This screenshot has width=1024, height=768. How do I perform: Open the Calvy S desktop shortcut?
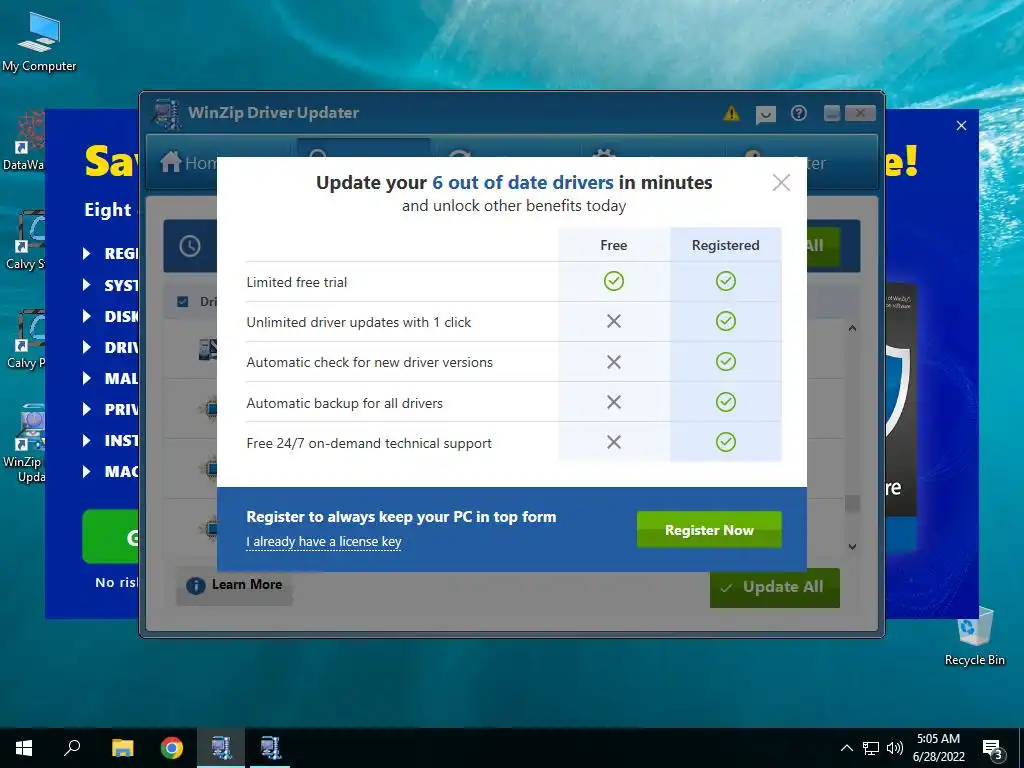tap(25, 240)
